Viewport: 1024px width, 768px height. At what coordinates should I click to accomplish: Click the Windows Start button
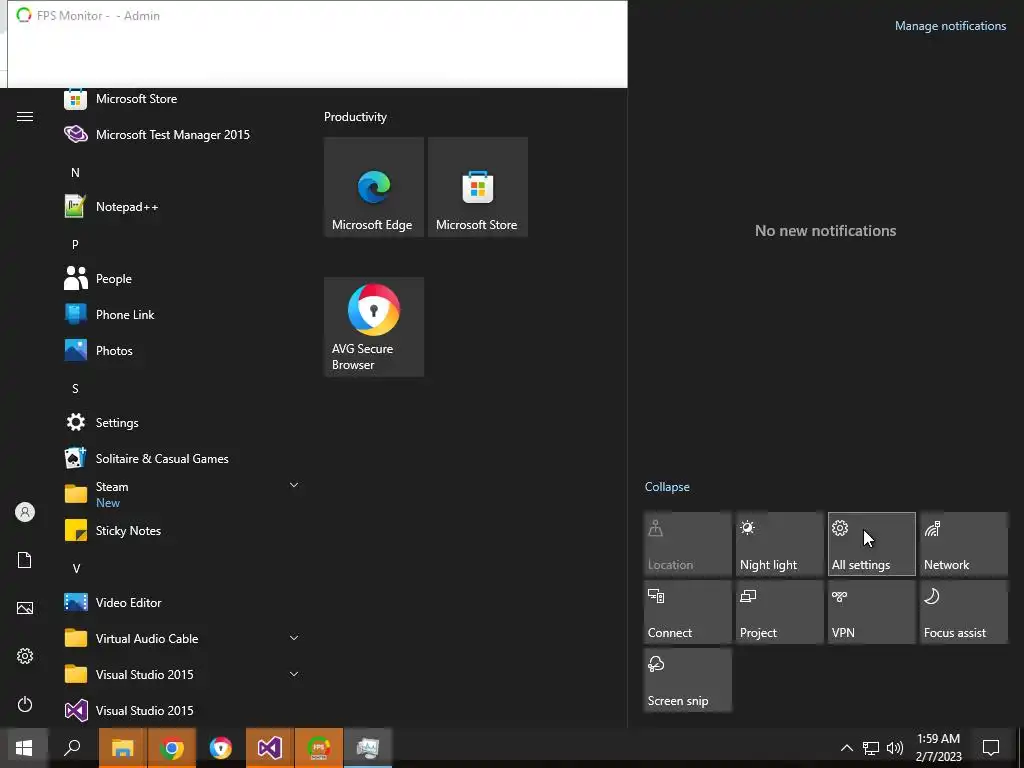[x=24, y=748]
